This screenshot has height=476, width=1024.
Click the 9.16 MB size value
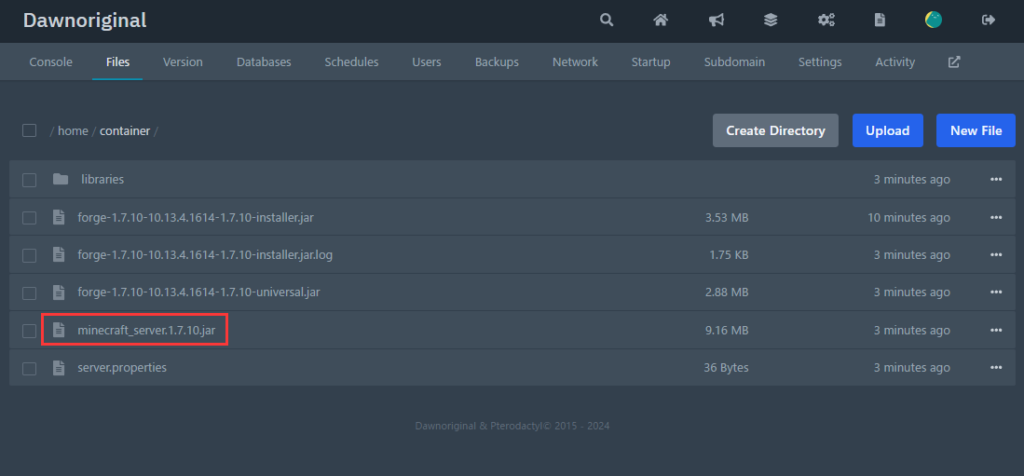click(x=727, y=330)
